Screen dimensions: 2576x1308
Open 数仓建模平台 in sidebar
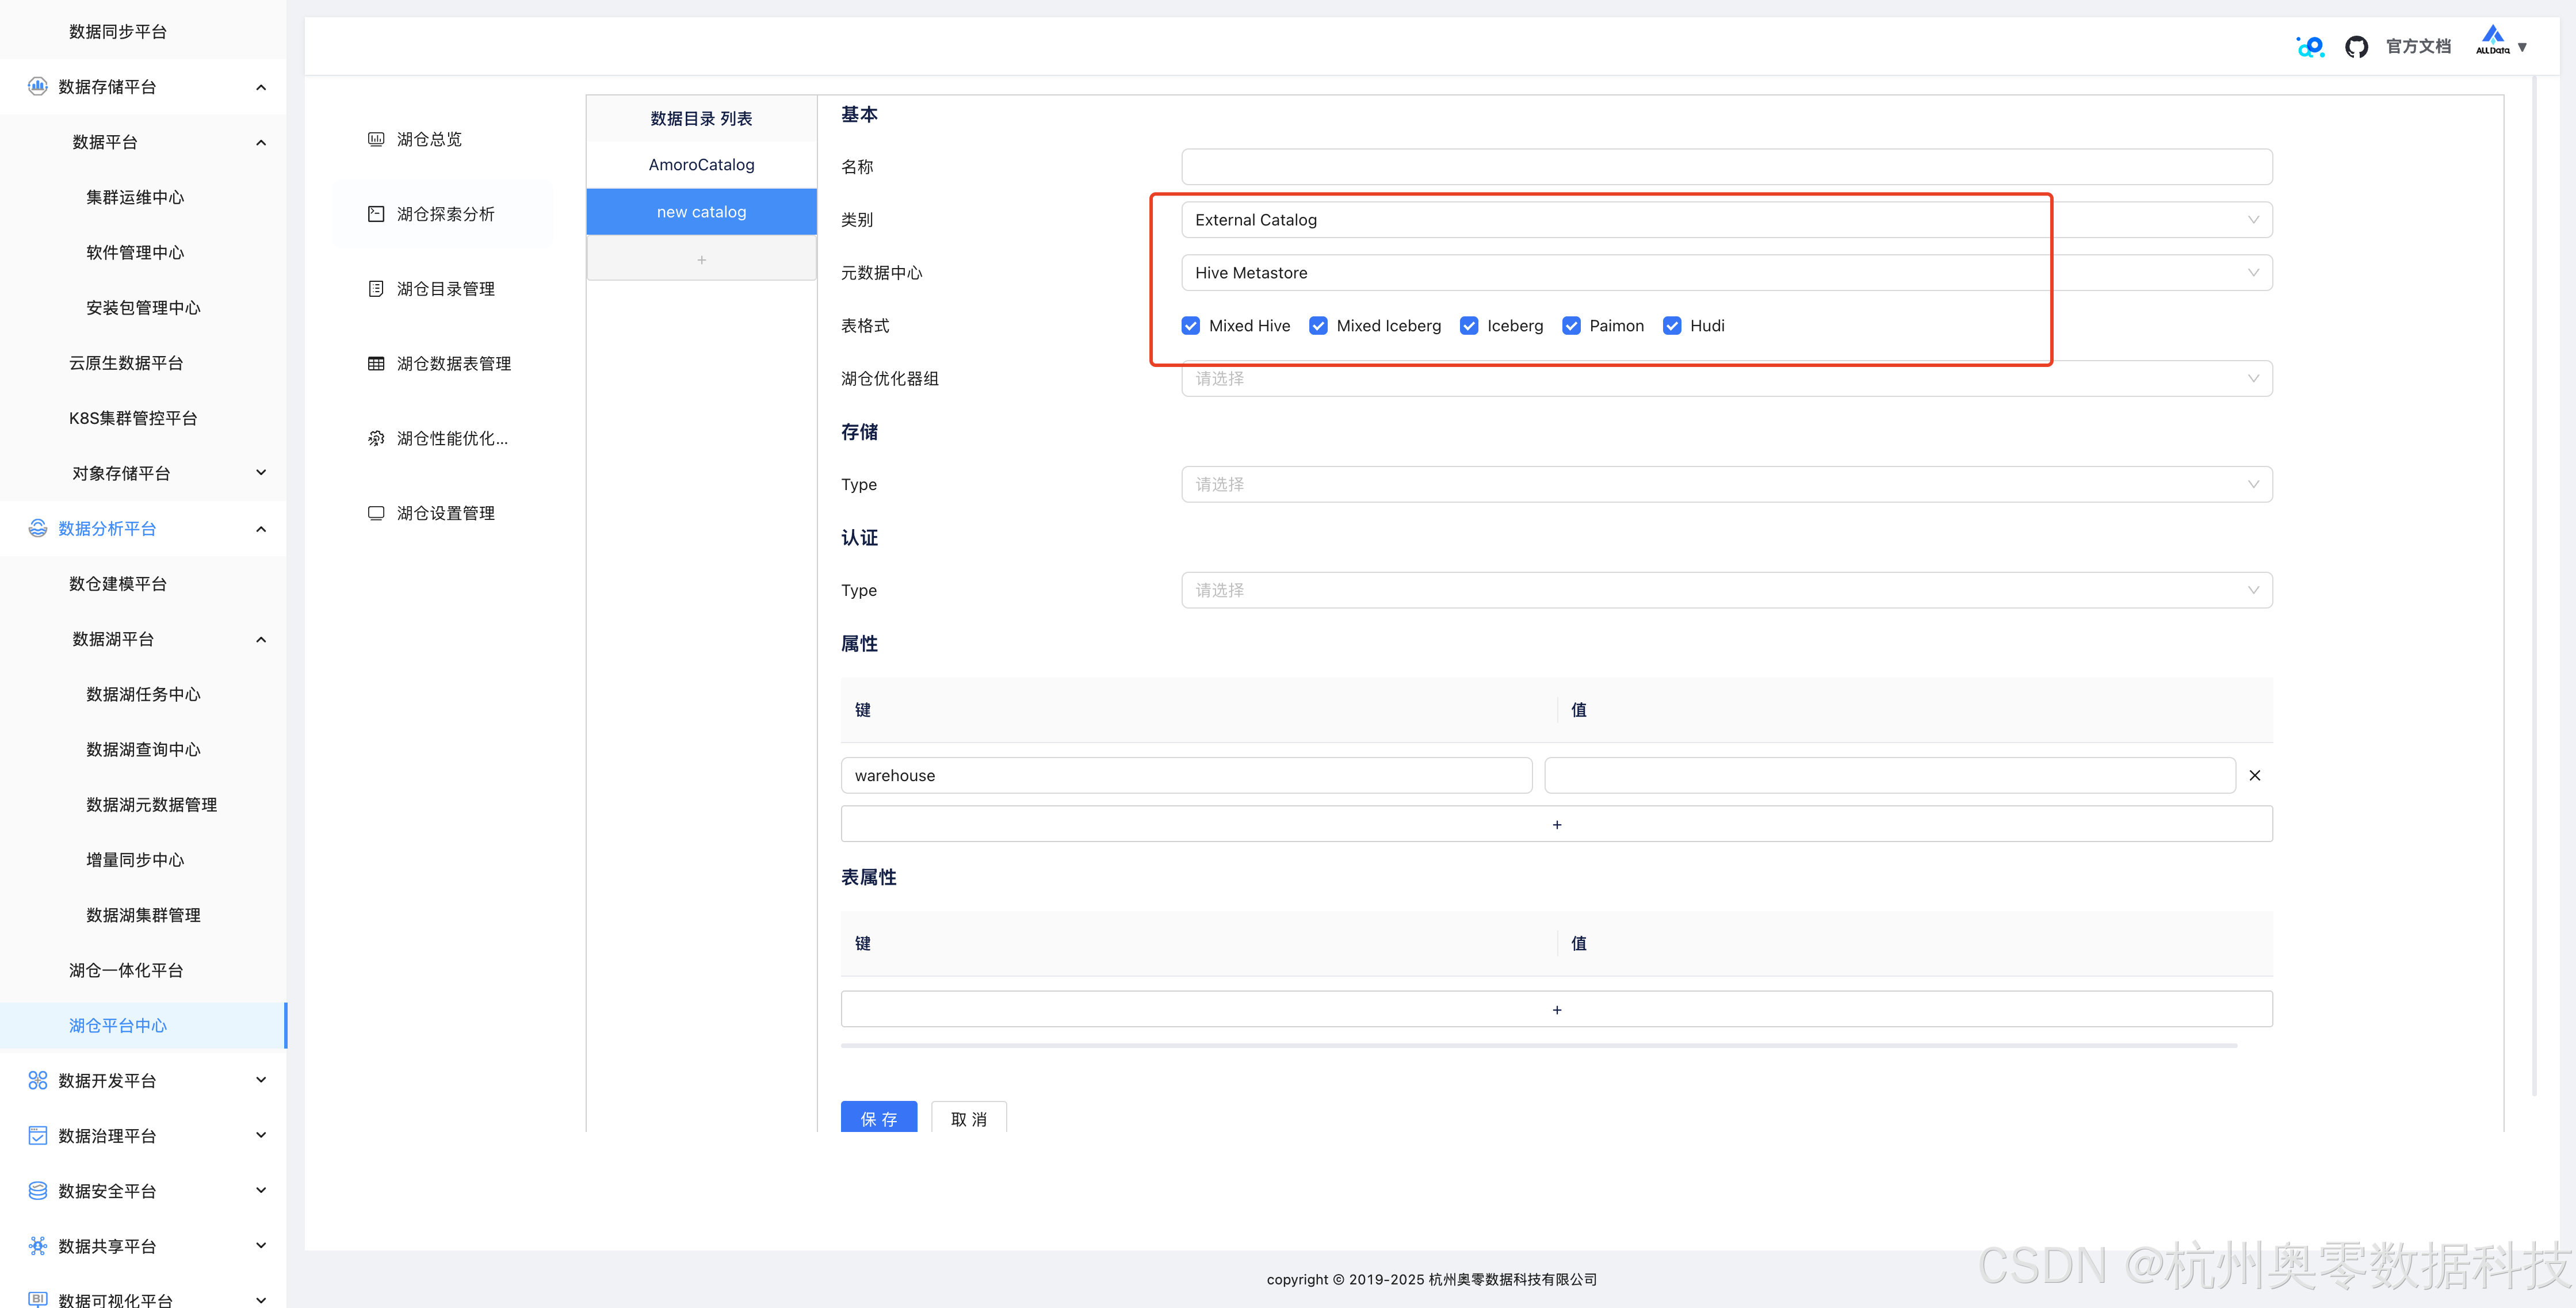pos(118,583)
